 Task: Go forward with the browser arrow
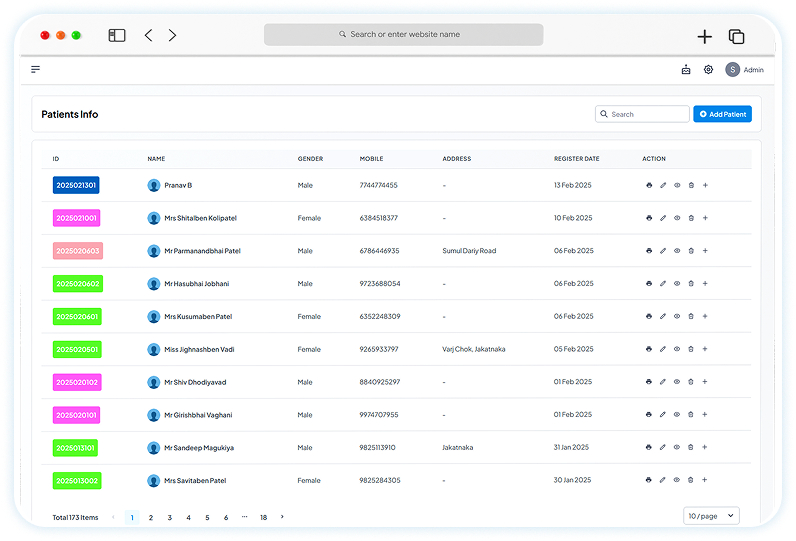[173, 35]
